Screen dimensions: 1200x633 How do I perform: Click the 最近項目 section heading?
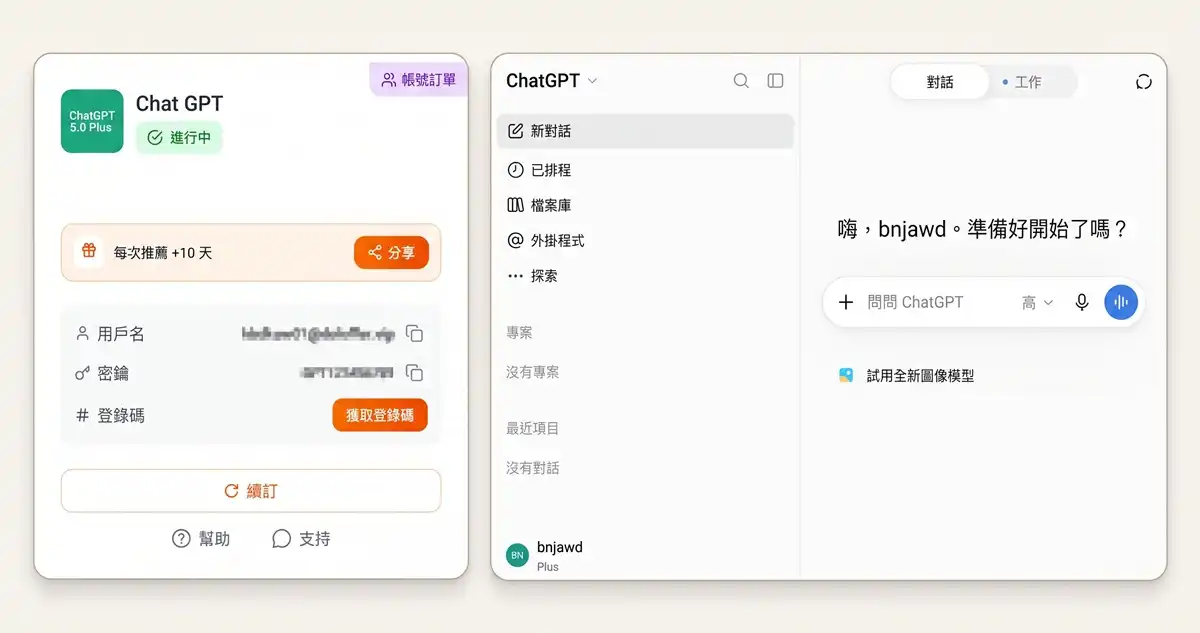click(533, 428)
